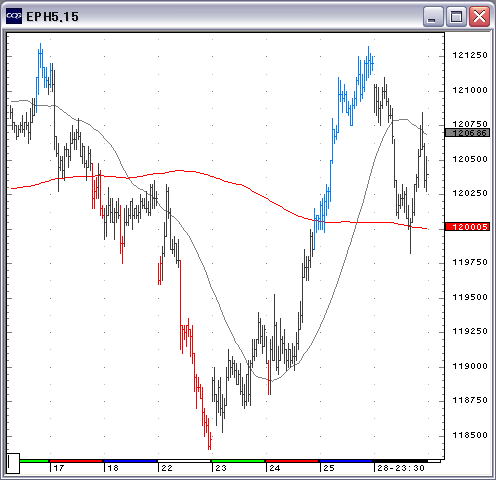496x480 pixels.
Task: Select the 119250 price axis label
Action: [470, 331]
